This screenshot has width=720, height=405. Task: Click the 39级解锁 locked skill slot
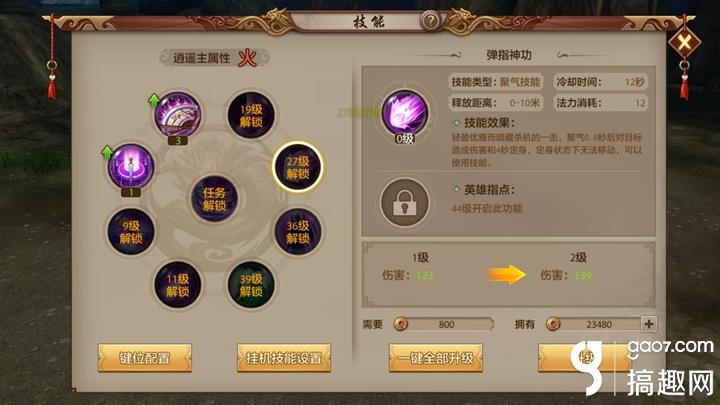pos(251,285)
